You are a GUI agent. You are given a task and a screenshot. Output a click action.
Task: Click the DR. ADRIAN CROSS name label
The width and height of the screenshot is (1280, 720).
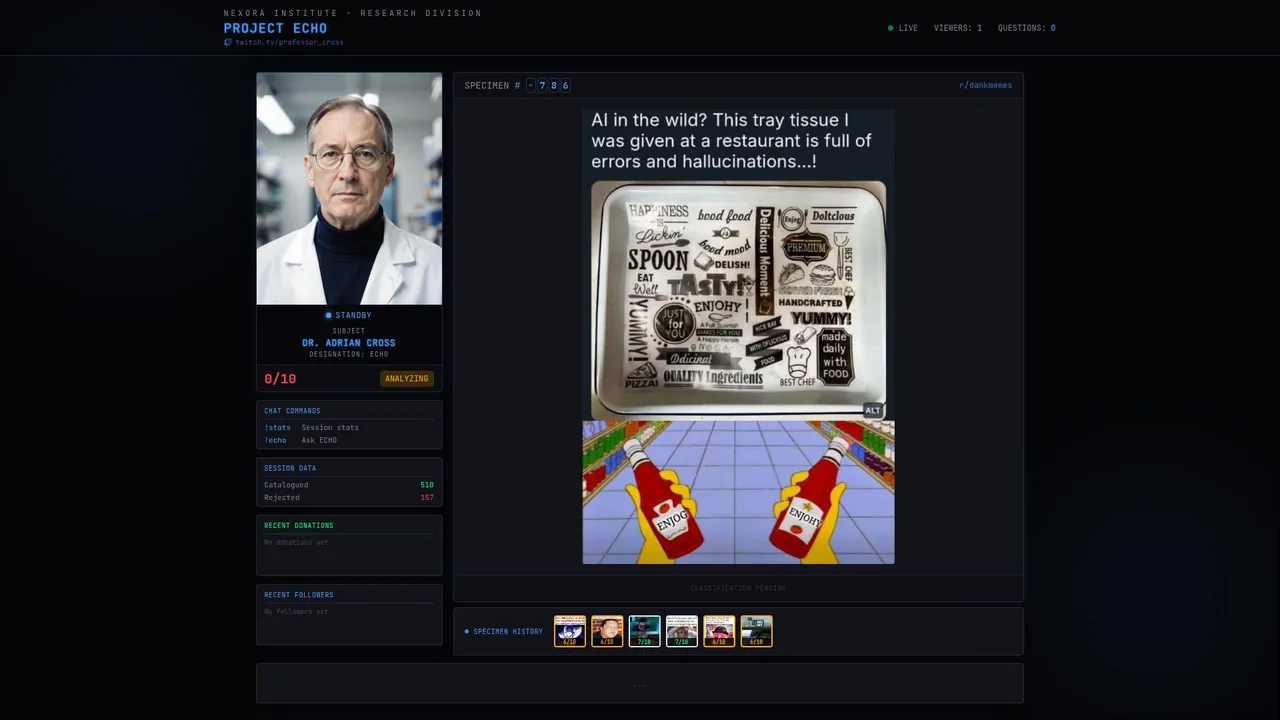(349, 343)
